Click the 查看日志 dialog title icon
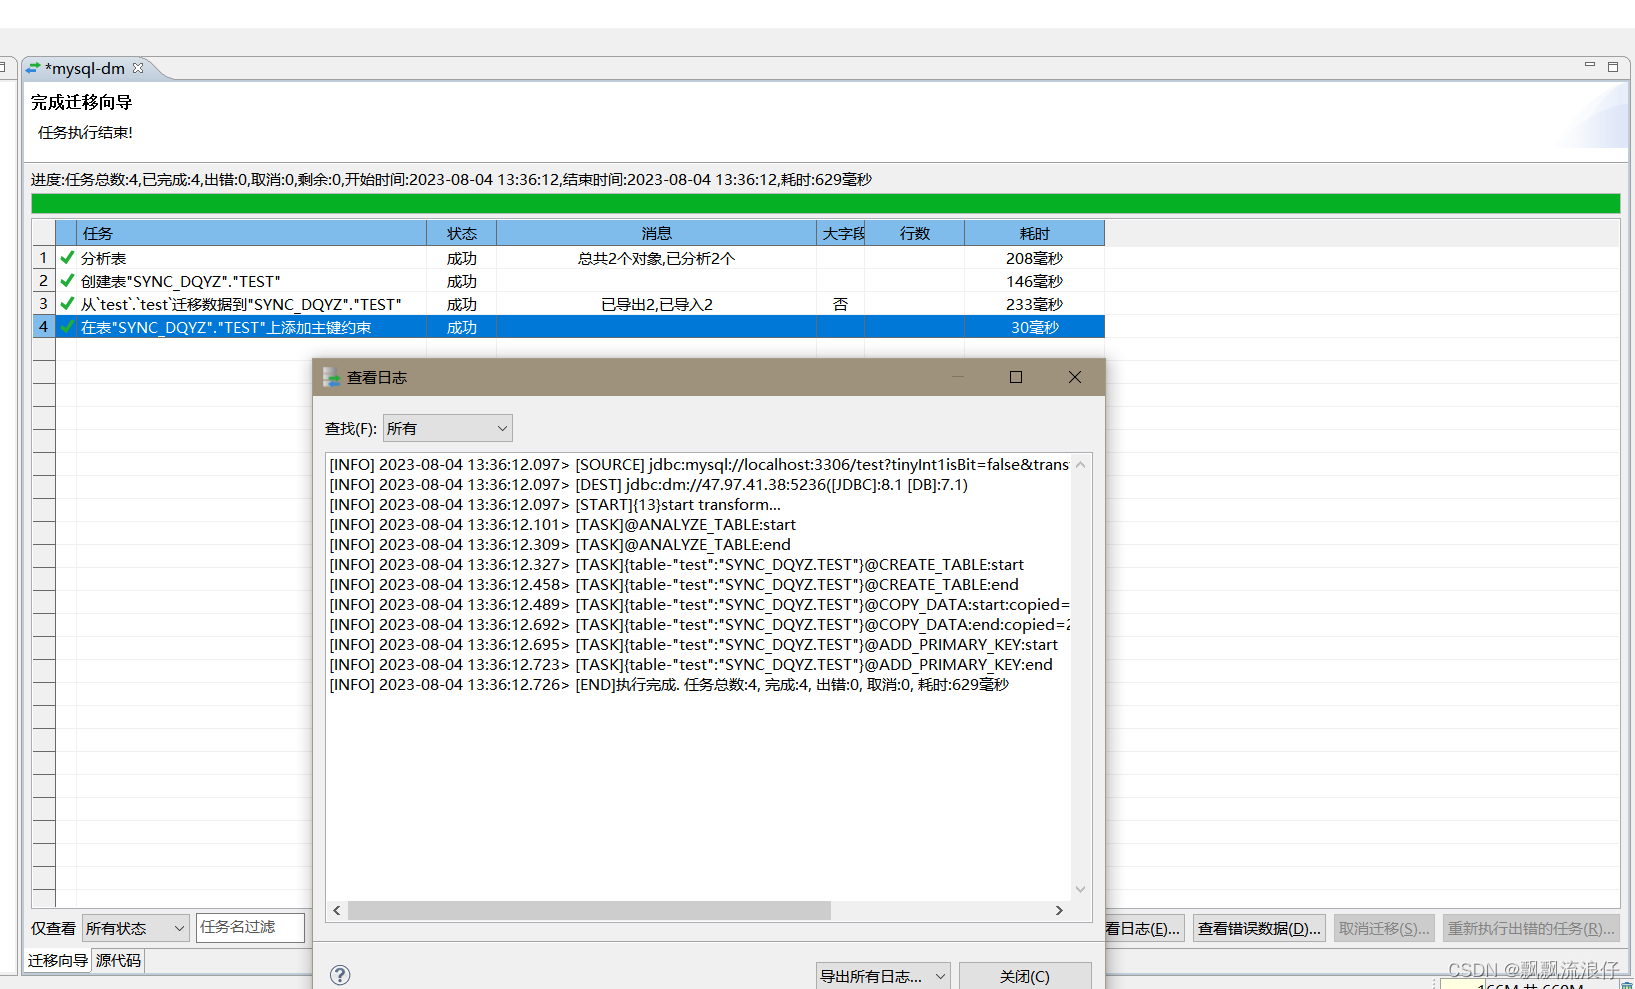 331,377
